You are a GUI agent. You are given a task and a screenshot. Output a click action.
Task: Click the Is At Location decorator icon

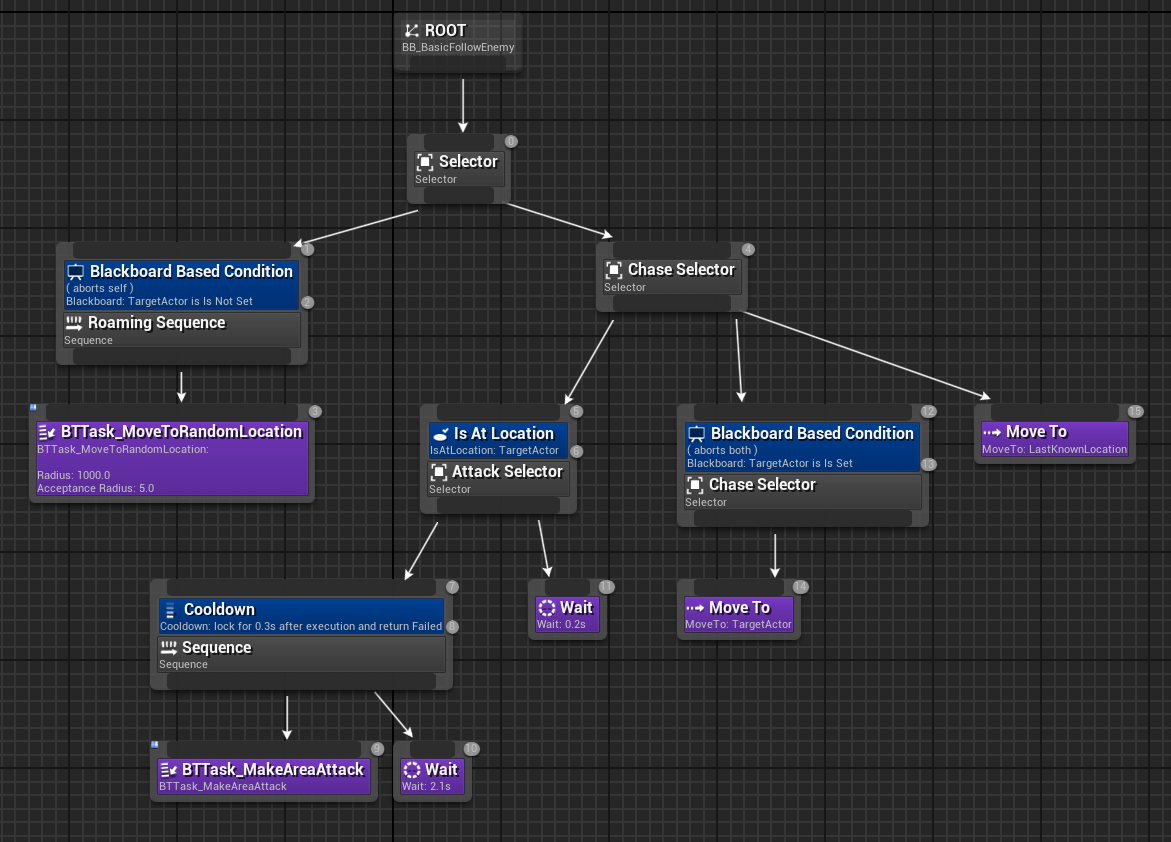tap(441, 434)
